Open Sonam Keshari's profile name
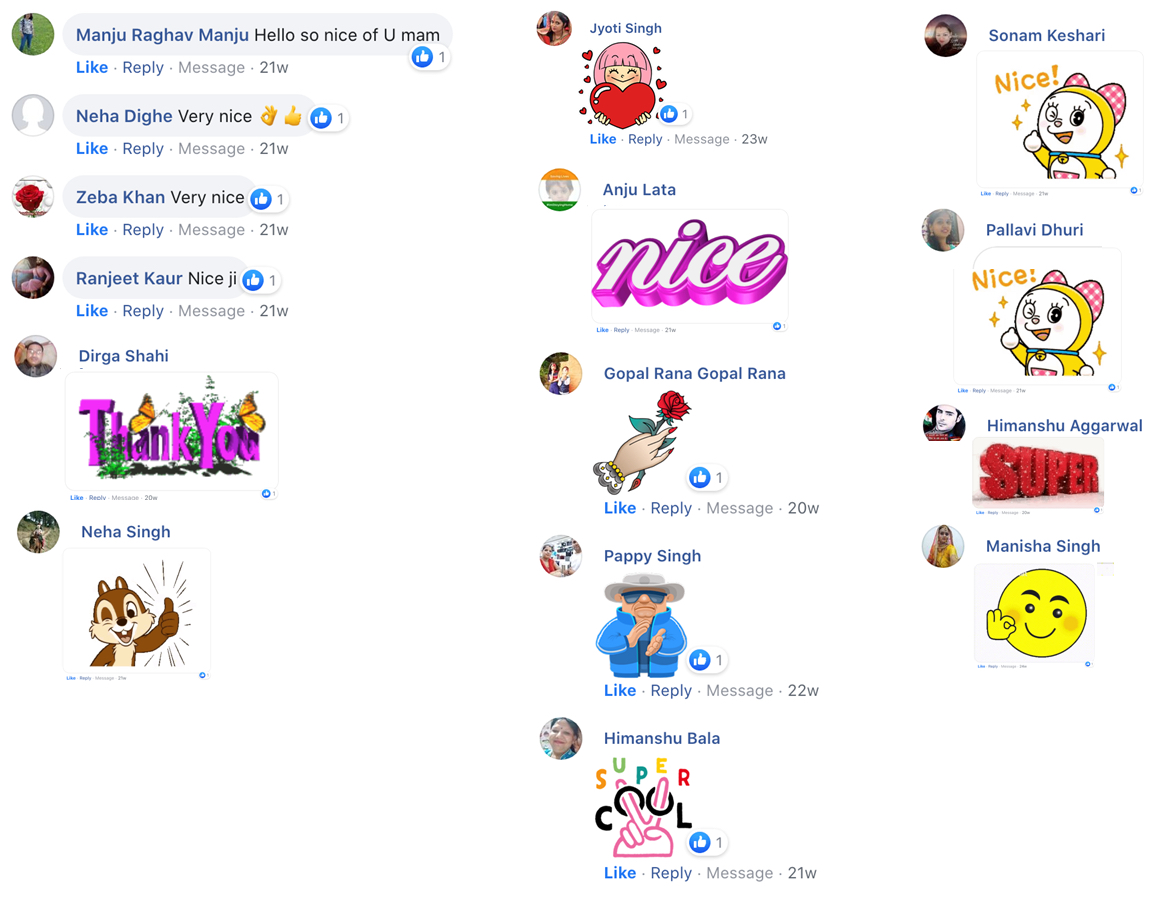Viewport: 1158px width, 898px height. (1046, 35)
